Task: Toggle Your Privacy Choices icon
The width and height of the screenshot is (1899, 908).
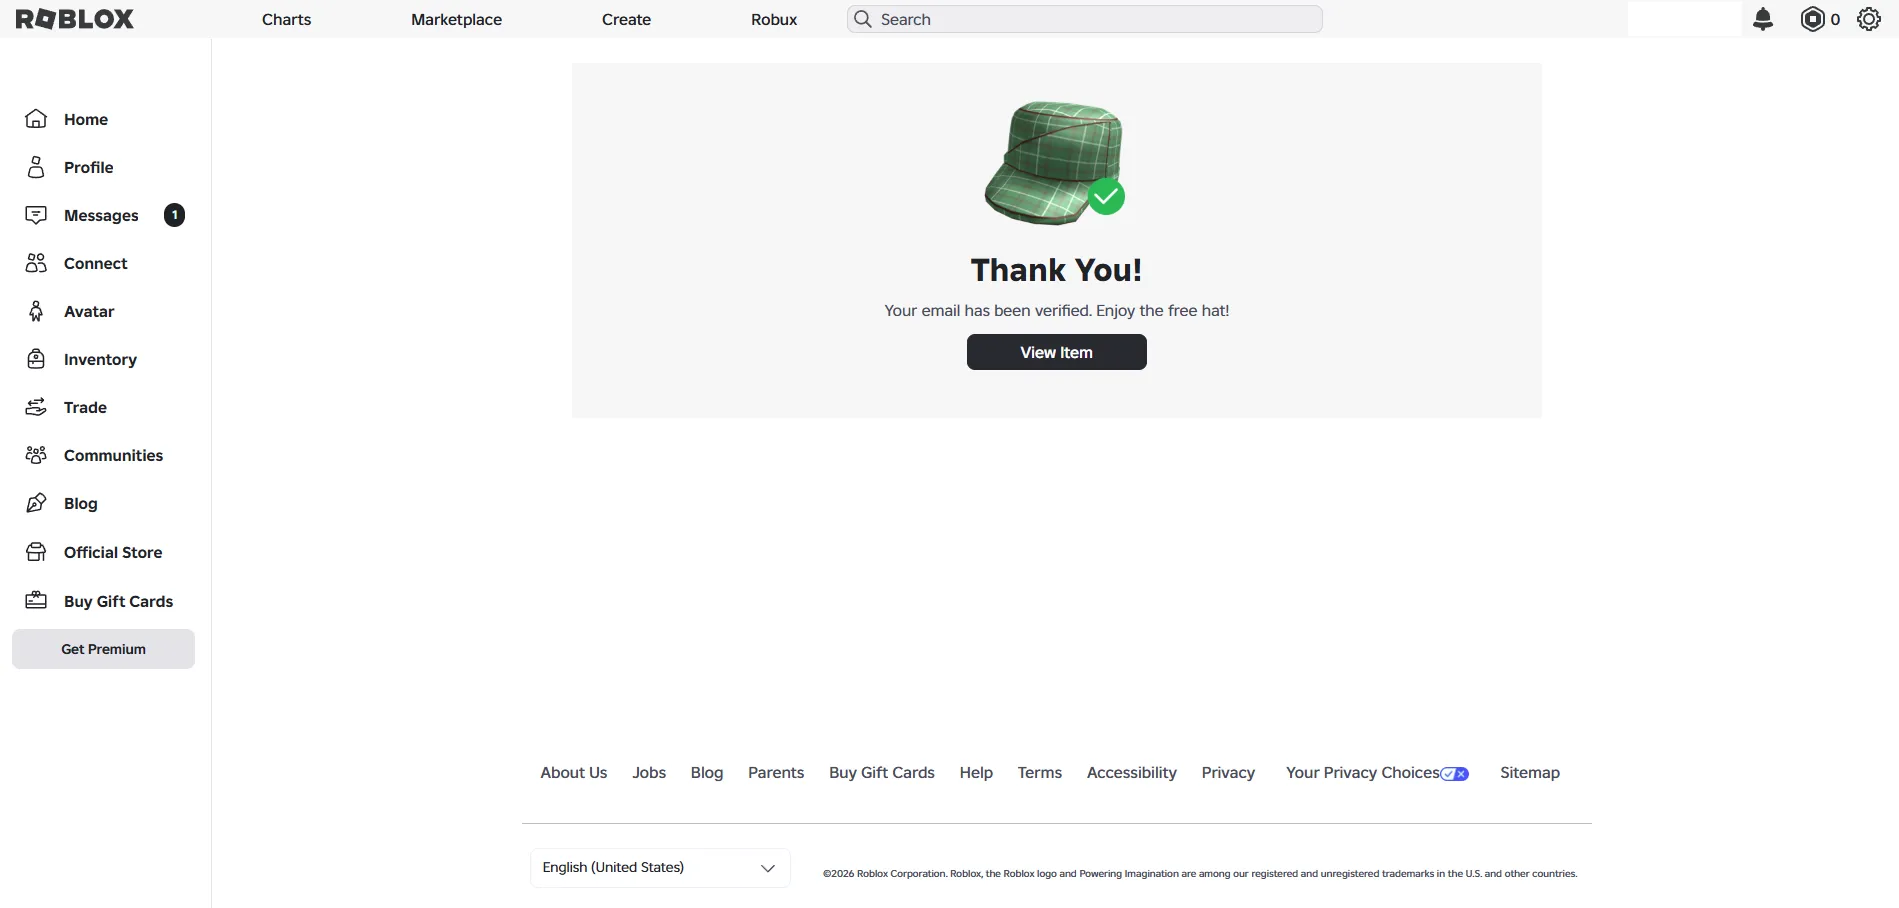Action: tap(1455, 774)
